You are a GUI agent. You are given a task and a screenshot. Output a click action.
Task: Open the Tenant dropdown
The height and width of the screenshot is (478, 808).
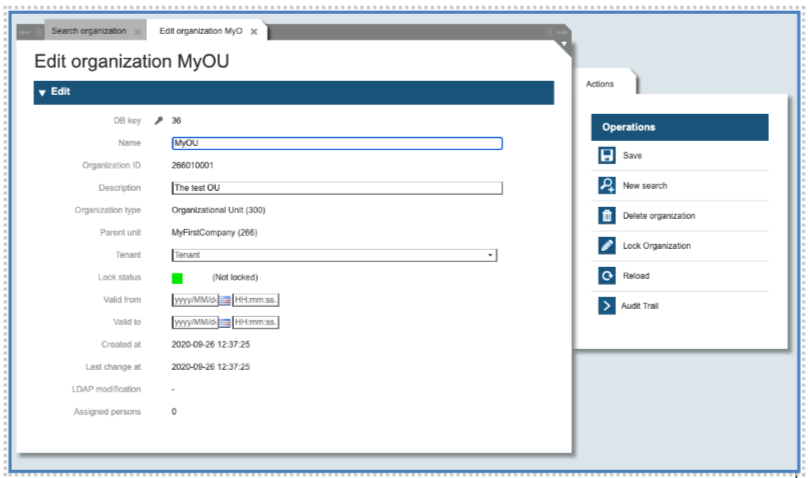490,255
